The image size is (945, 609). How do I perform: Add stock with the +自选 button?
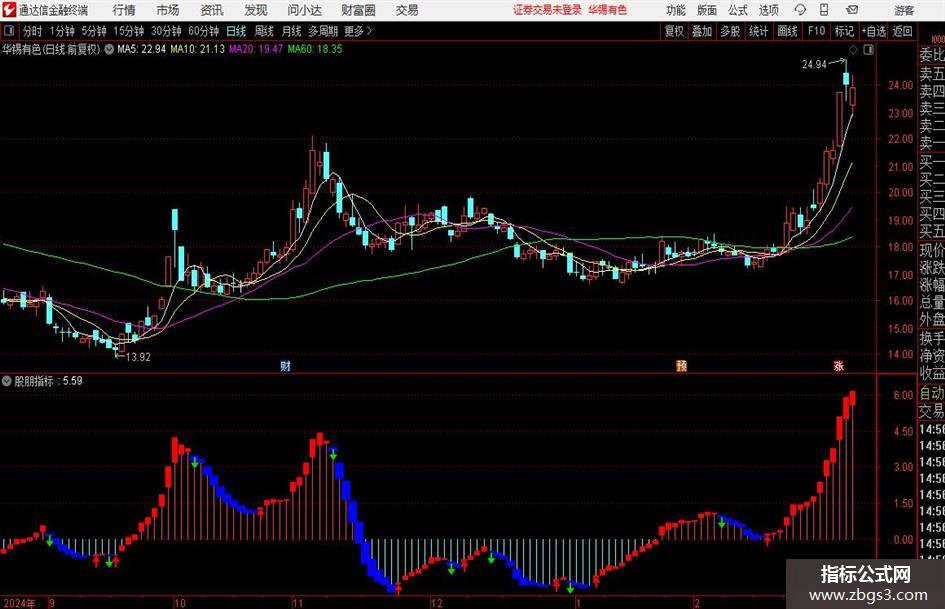tap(873, 31)
